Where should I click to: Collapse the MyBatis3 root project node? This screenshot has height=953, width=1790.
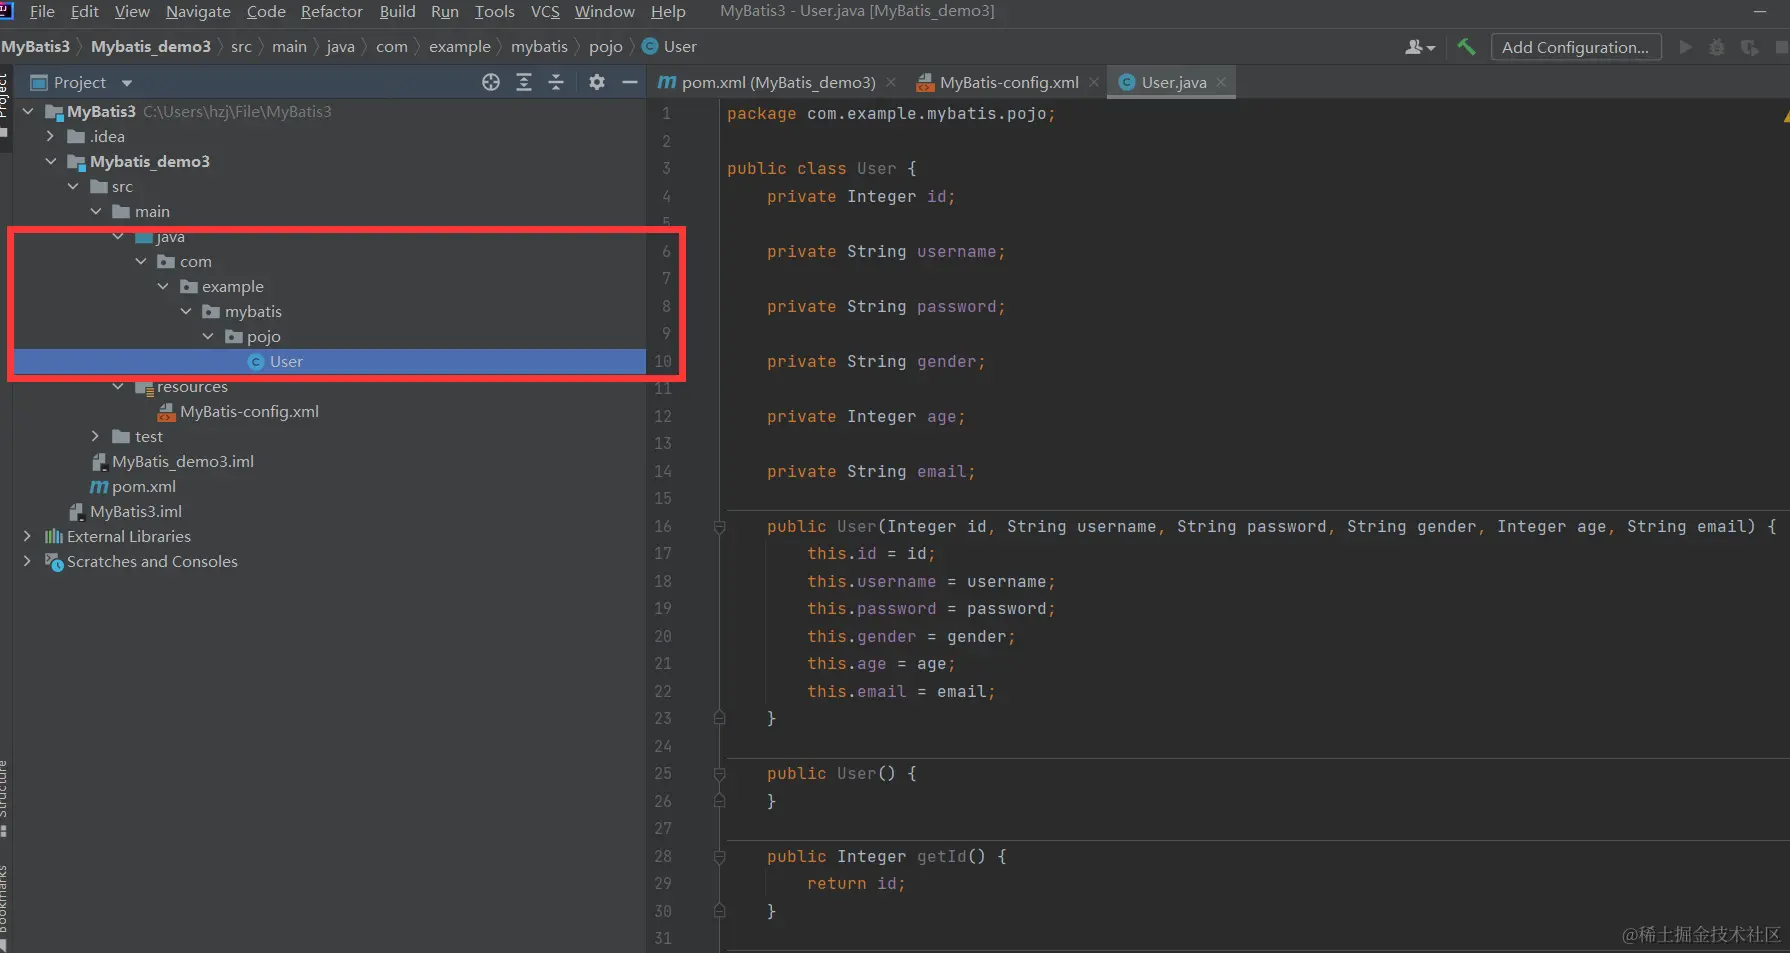click(28, 111)
